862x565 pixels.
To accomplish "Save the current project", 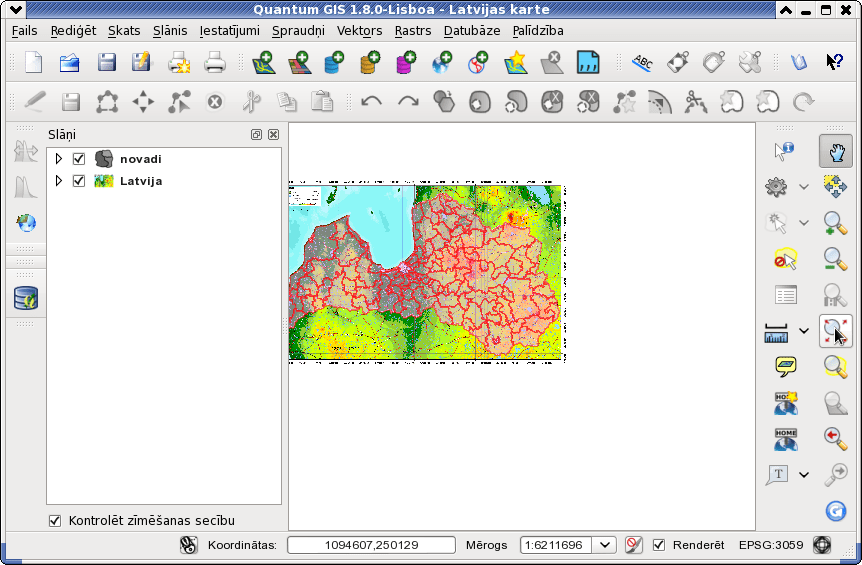I will tap(107, 62).
